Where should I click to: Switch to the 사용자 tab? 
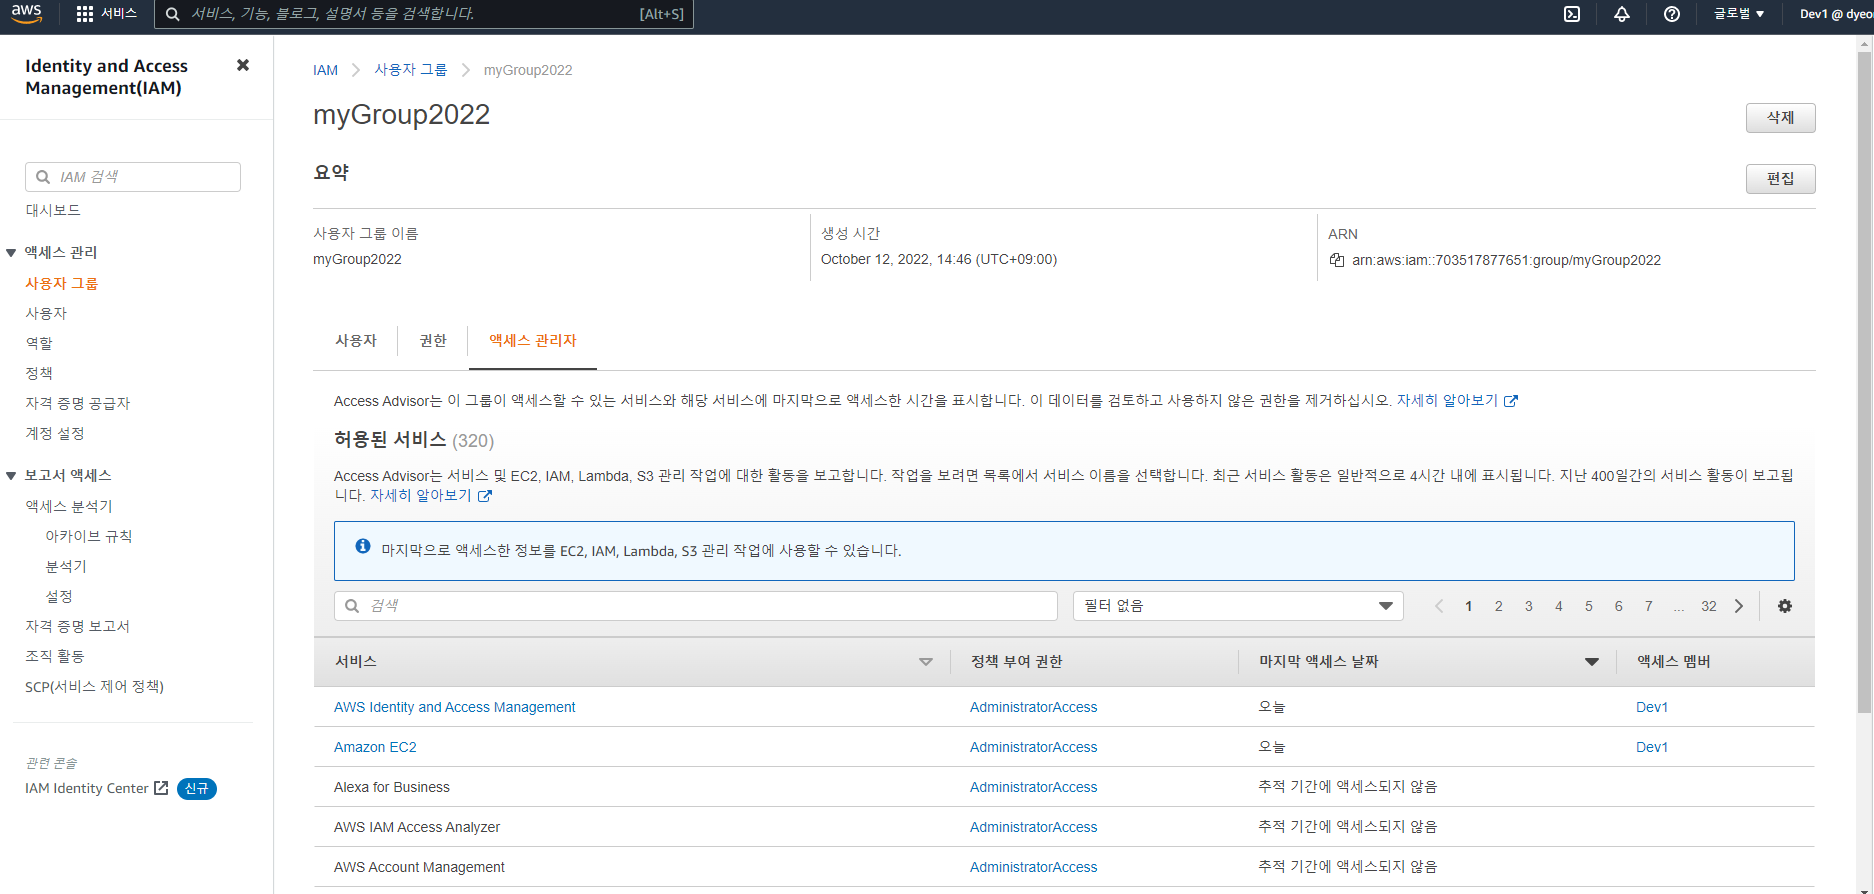pyautogui.click(x=356, y=341)
